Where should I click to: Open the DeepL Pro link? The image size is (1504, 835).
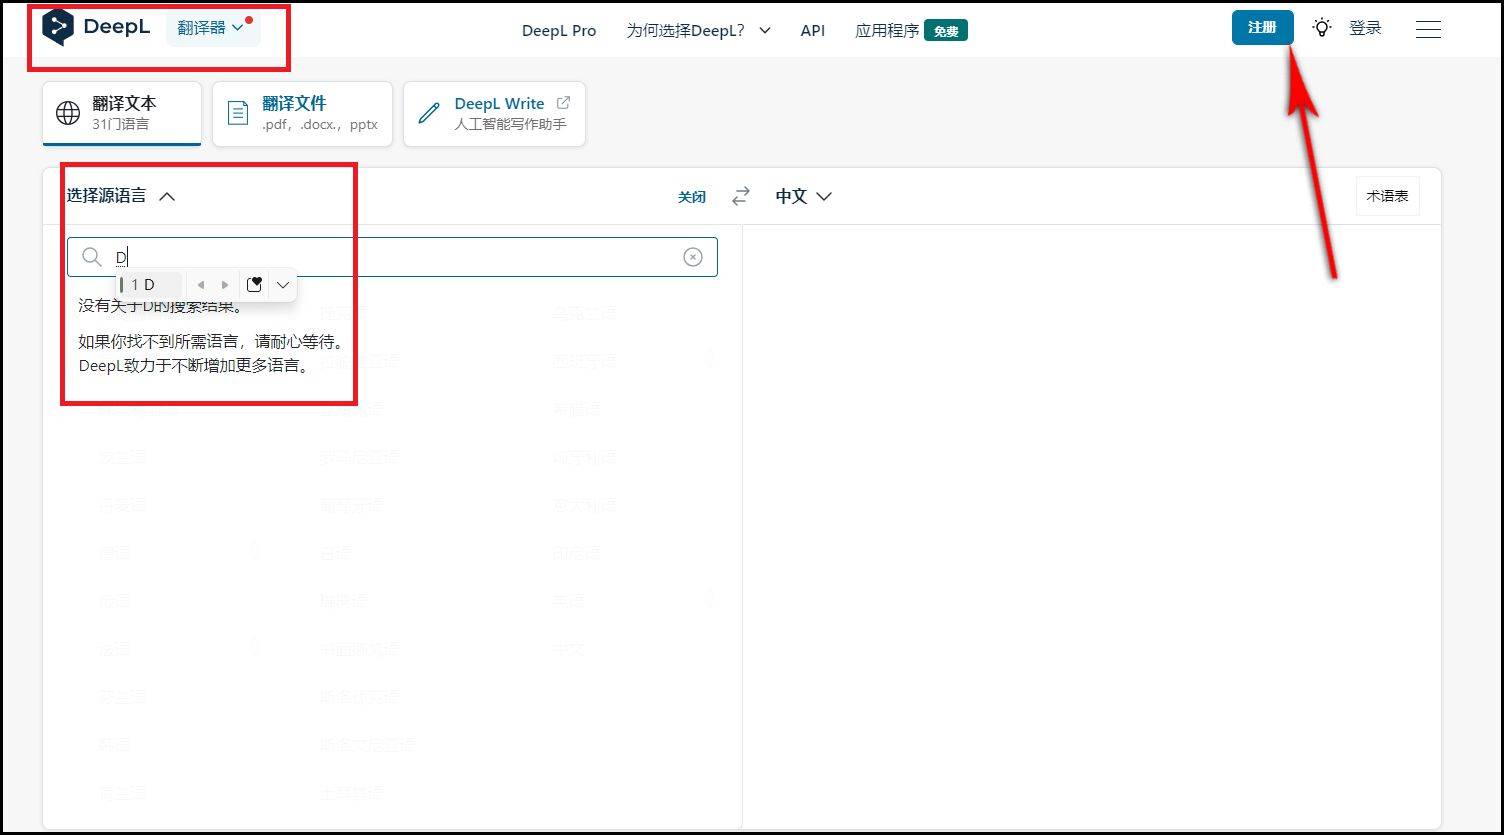(559, 31)
